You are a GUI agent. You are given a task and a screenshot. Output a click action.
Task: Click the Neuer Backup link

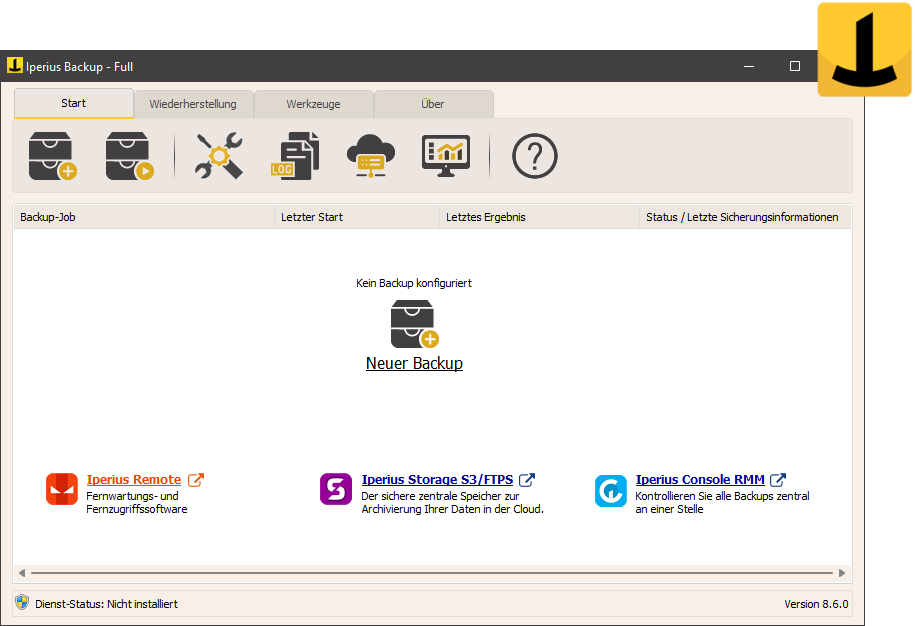[414, 363]
